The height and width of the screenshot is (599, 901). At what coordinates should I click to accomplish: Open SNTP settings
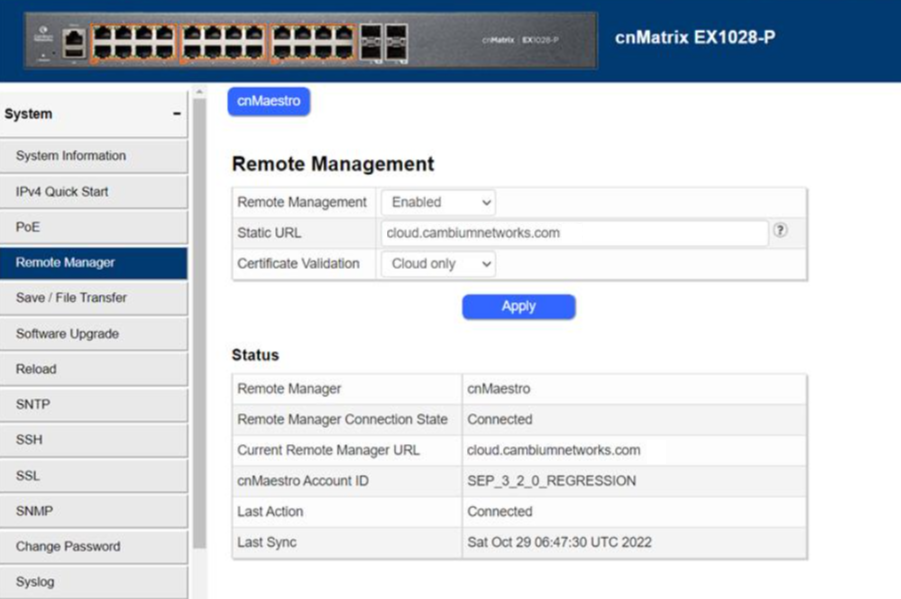pos(94,405)
